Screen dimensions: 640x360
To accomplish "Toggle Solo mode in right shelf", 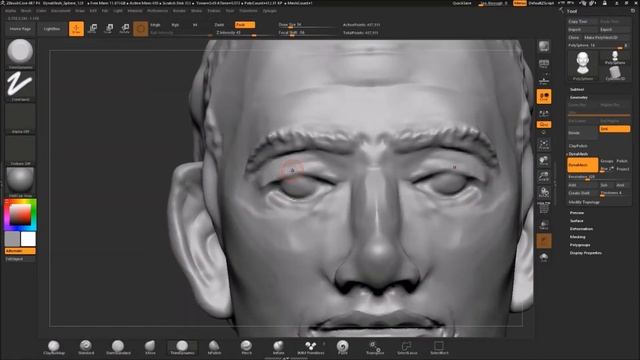I will [544, 257].
